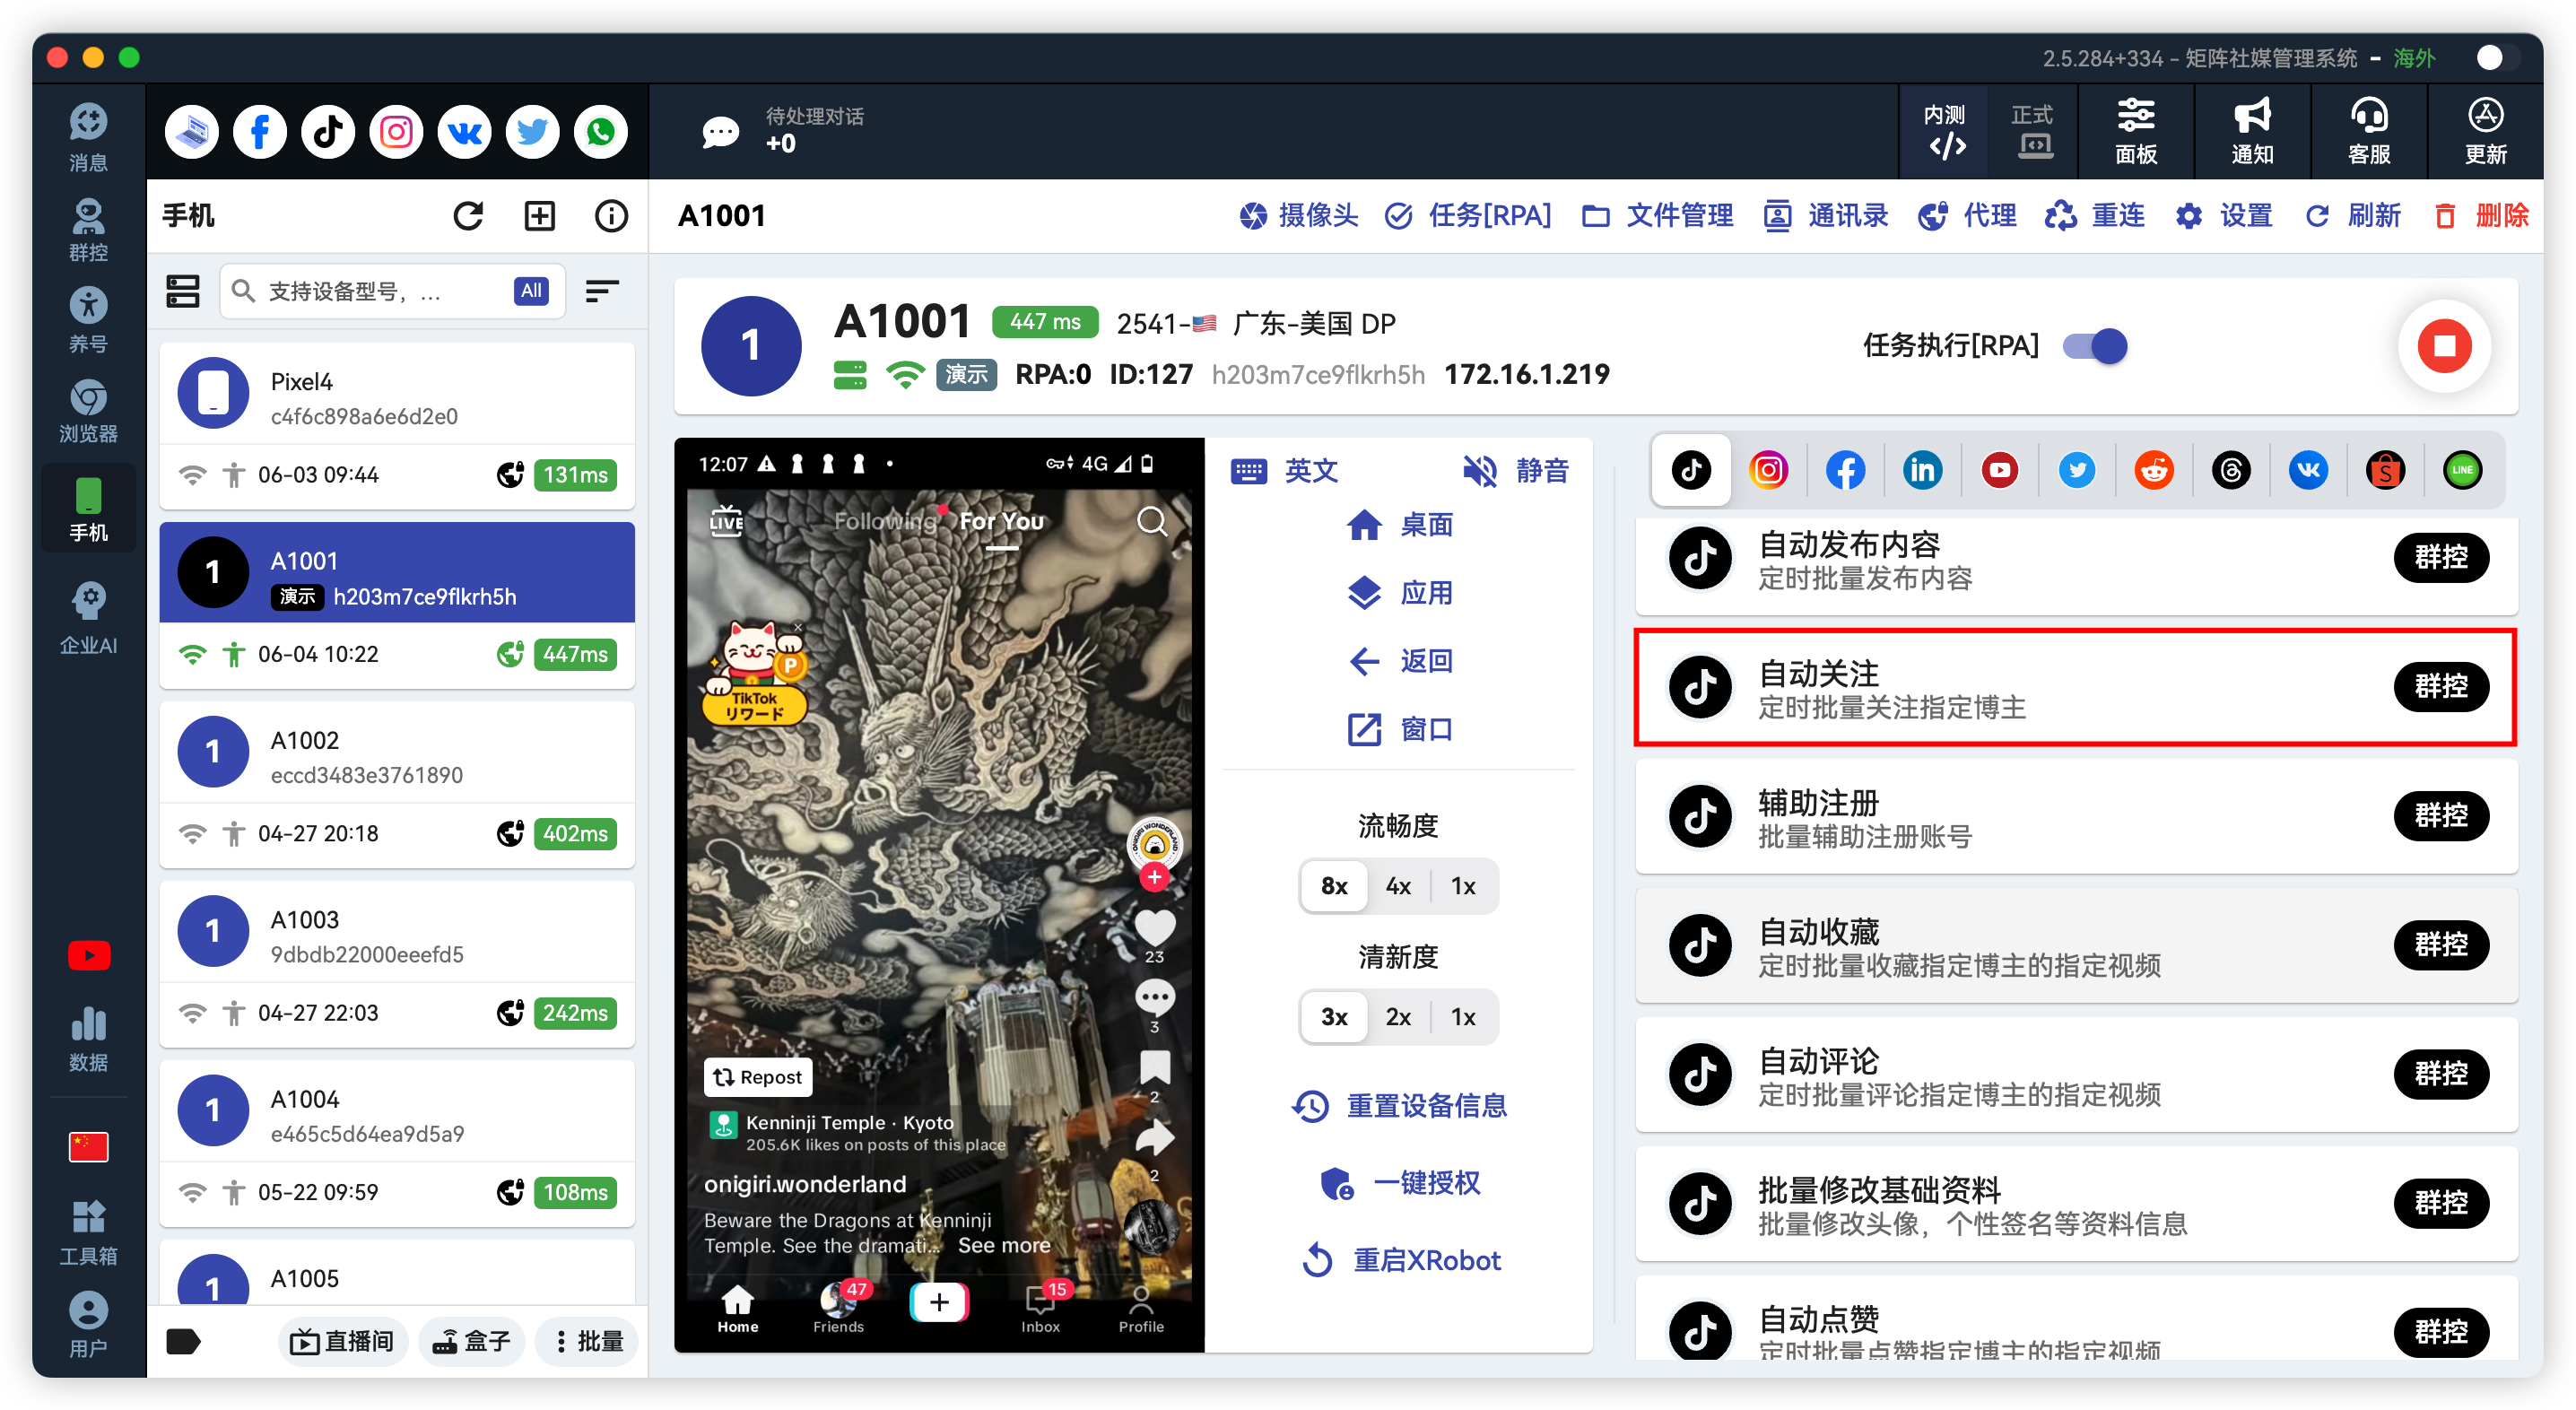Select the A1003 device card
The height and width of the screenshot is (1410, 2576).
point(397,965)
